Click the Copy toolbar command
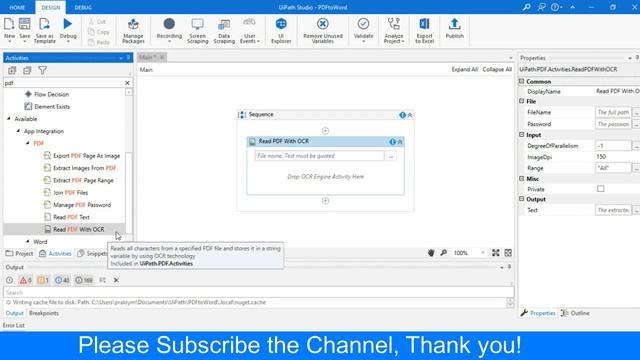This screenshot has width=640, height=360. click(x=99, y=32)
